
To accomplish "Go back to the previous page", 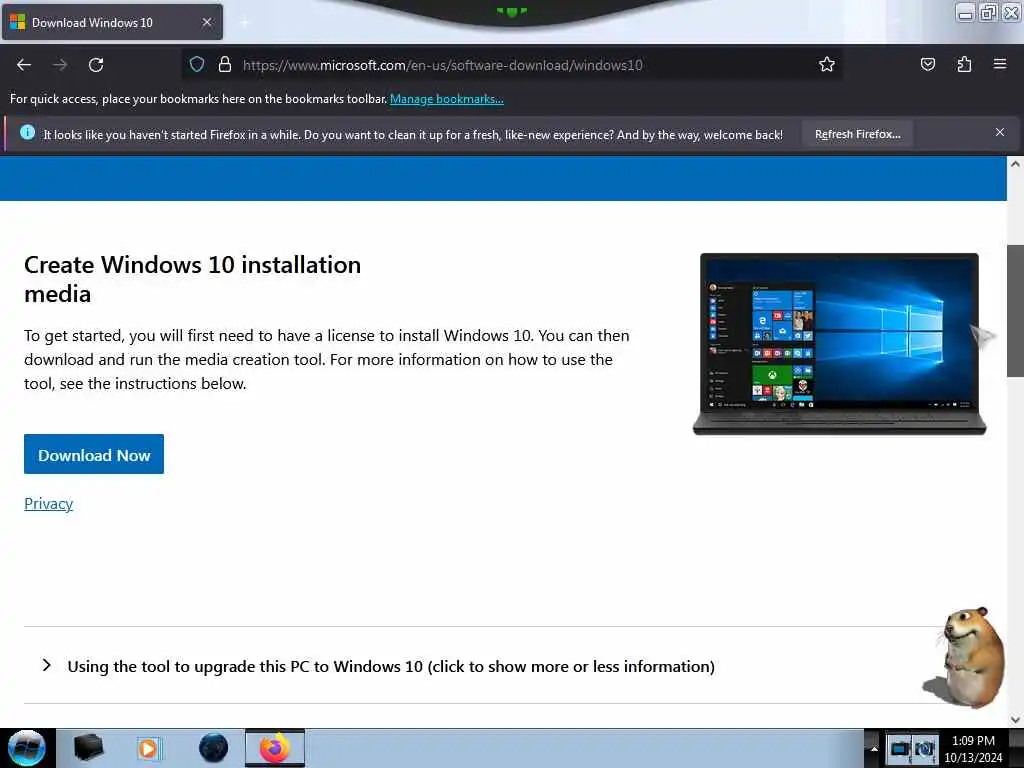I will (x=24, y=65).
